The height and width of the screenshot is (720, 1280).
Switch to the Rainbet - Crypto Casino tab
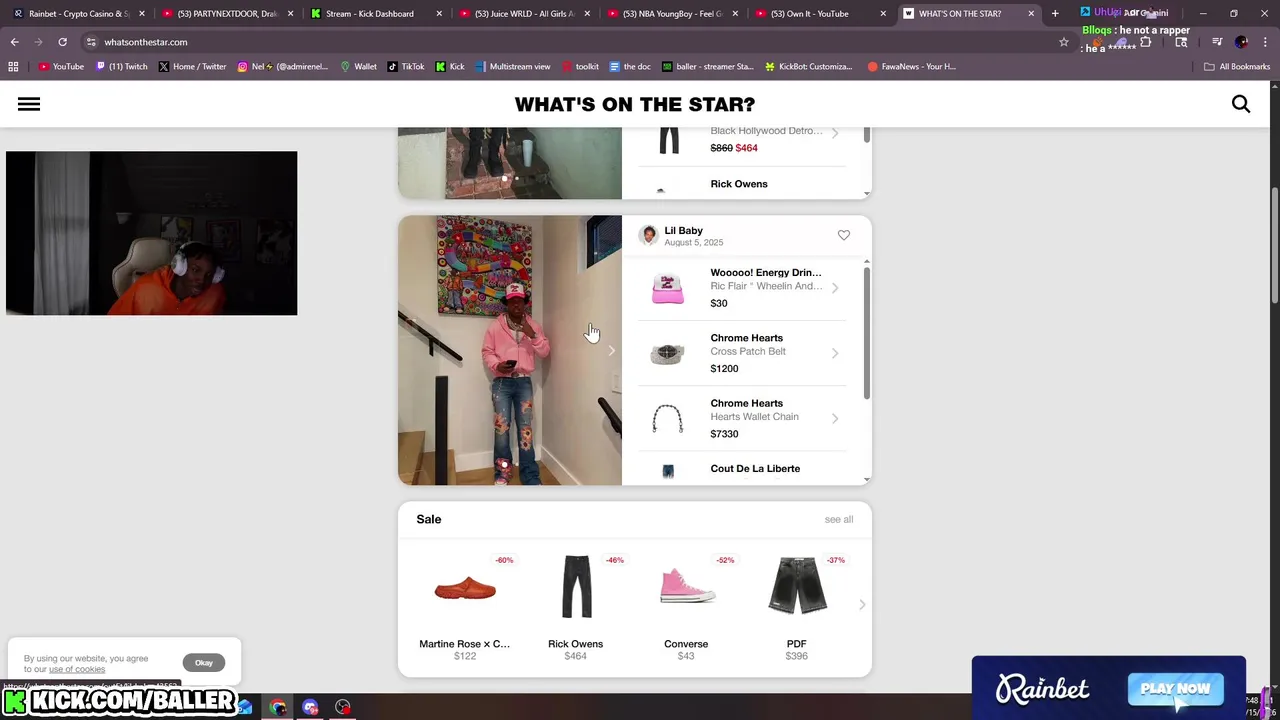tap(80, 13)
